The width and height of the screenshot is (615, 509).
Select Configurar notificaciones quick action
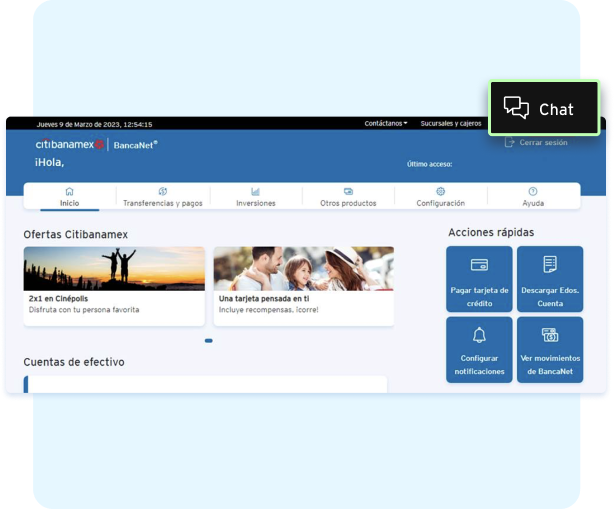coord(479,350)
